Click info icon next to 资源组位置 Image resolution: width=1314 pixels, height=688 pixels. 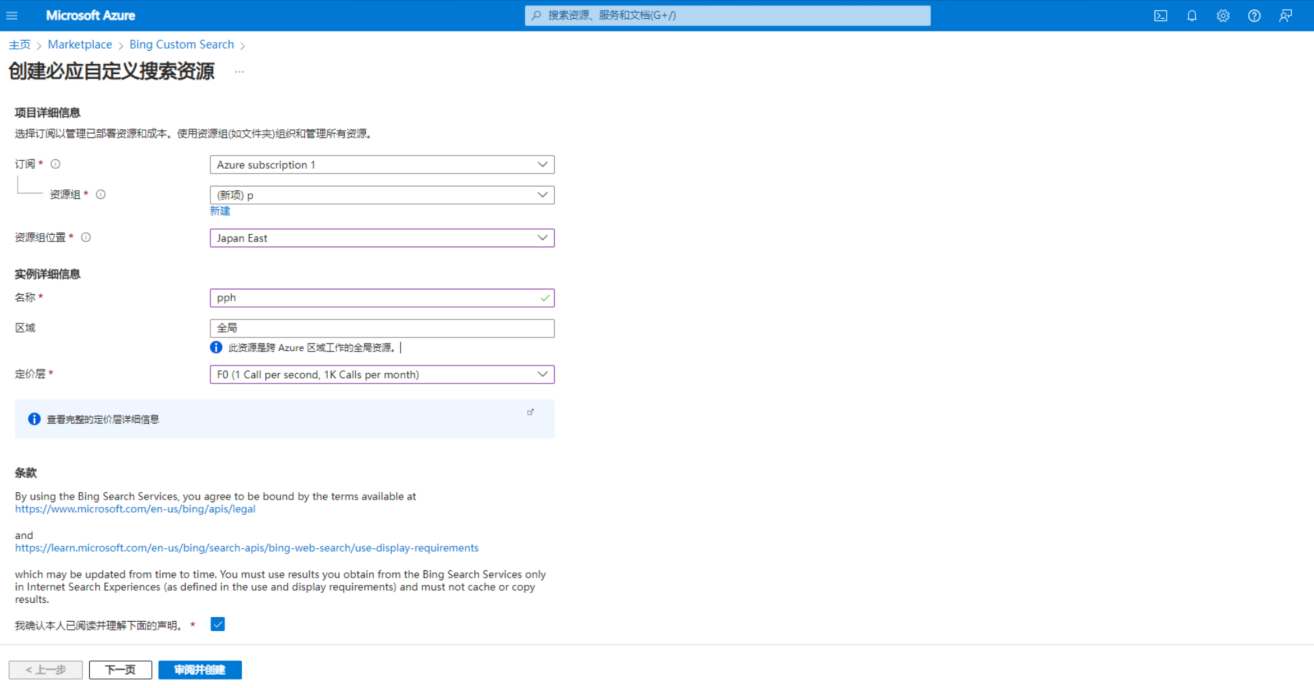(86, 238)
